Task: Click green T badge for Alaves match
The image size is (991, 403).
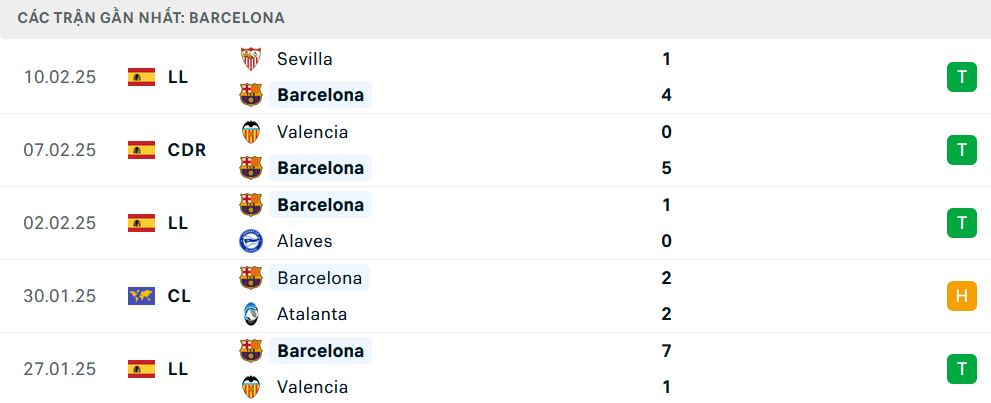Action: point(961,223)
